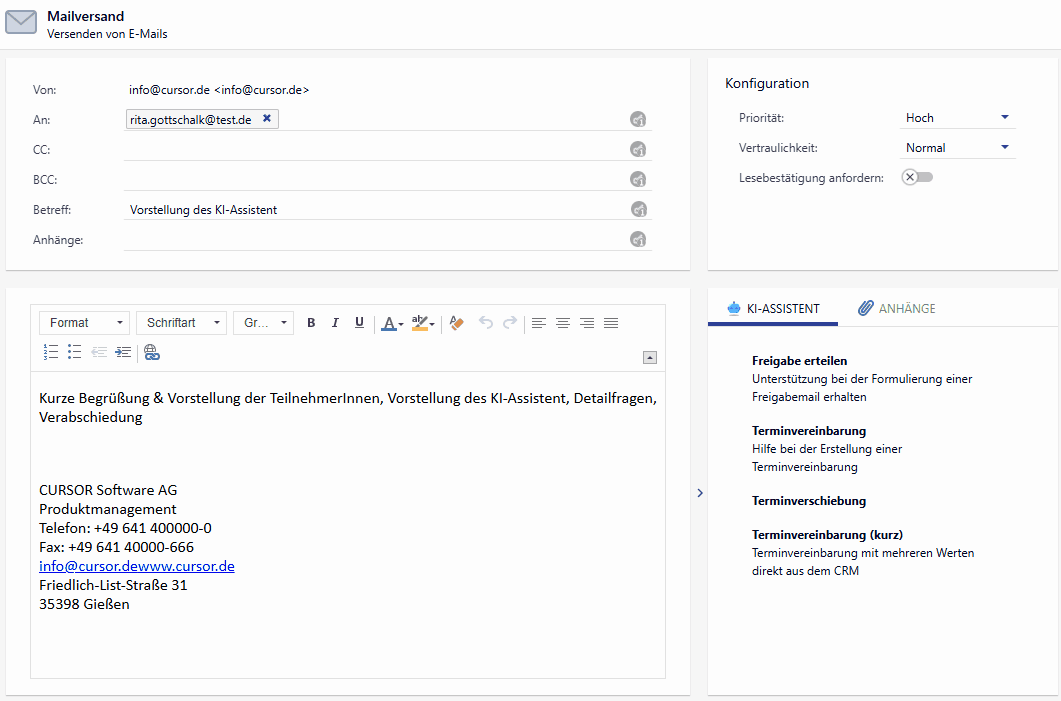Expand the Vertraulichkeit dropdown
The width and height of the screenshot is (1061, 701).
[957, 148]
